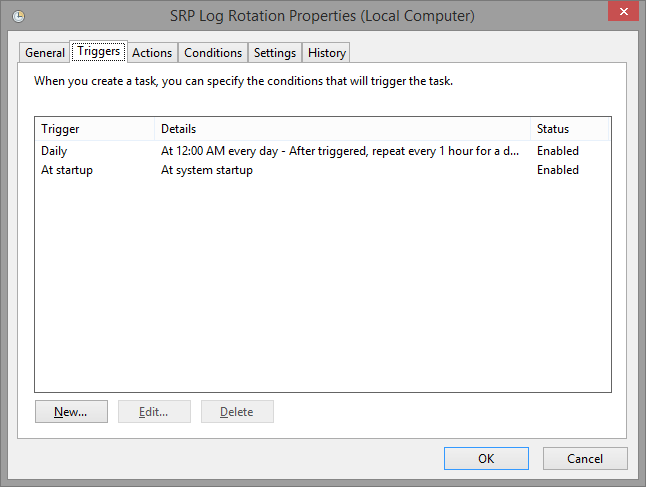Click the clock icon in the title bar
This screenshot has width=646, height=487.
(19, 17)
